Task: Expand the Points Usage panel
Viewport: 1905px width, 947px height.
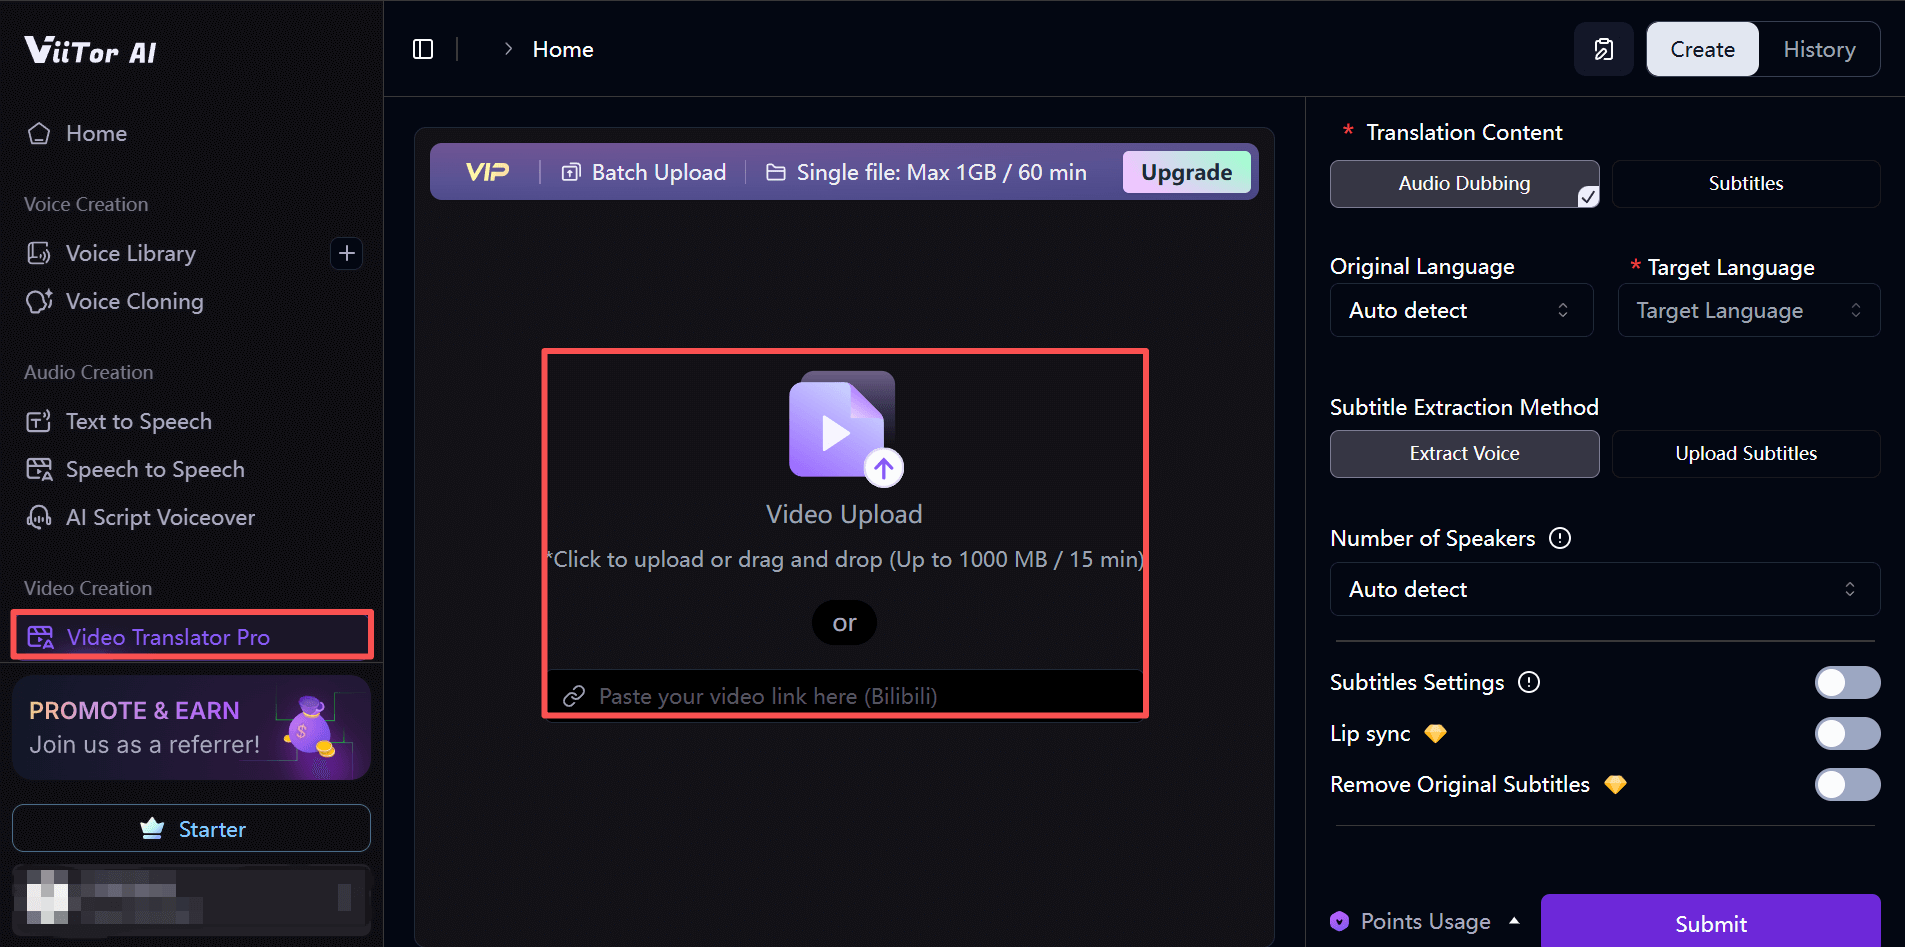Action: (1425, 921)
